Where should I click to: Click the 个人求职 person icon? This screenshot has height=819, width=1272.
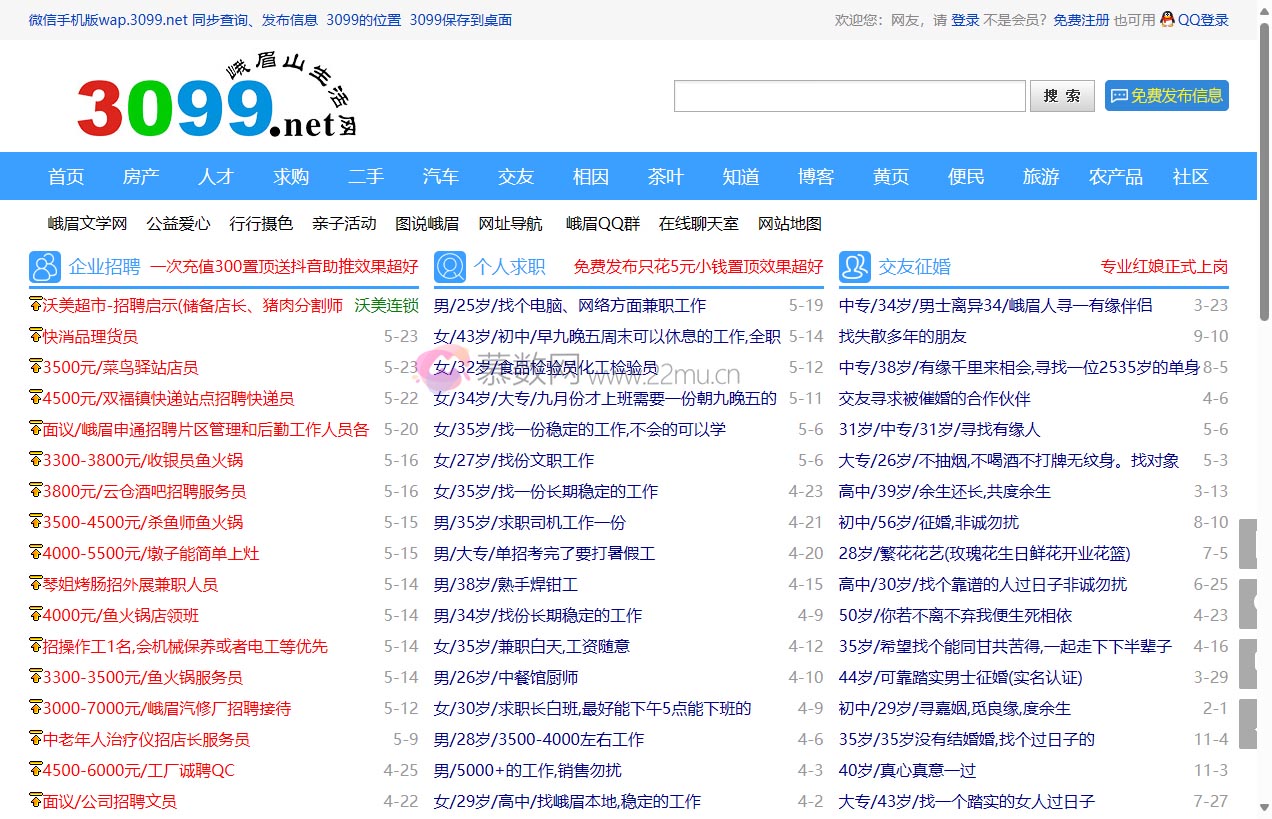click(450, 266)
